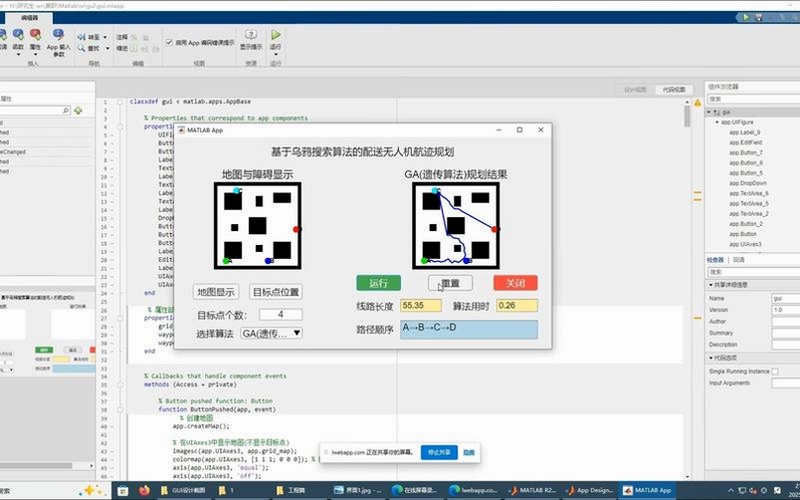Click the 目标点位置 button
The height and width of the screenshot is (500, 800).
tap(276, 292)
